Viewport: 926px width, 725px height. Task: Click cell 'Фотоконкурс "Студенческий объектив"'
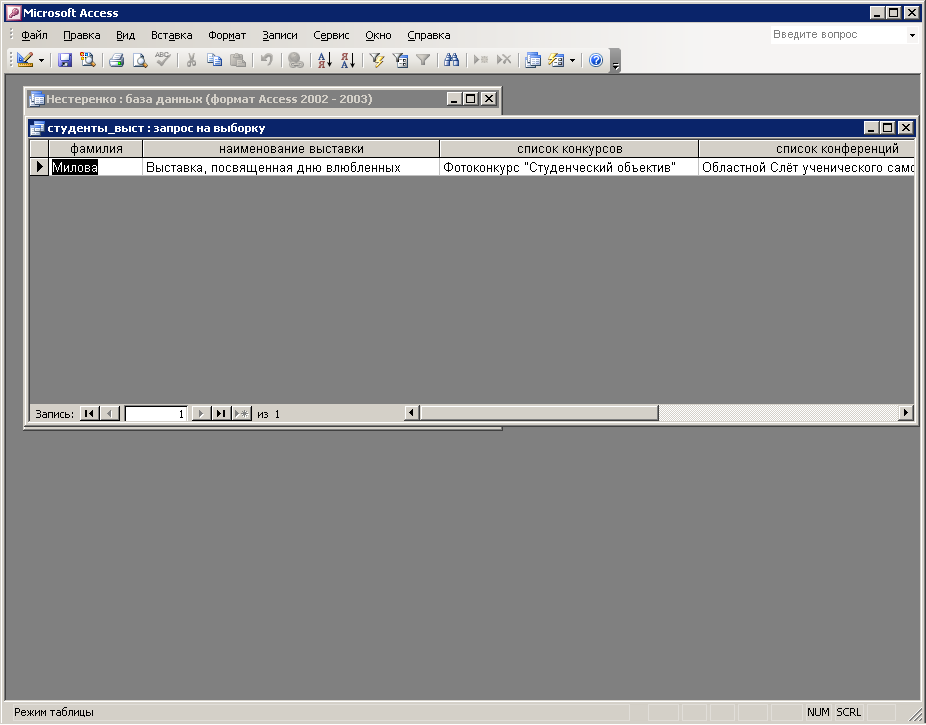[x=569, y=167]
